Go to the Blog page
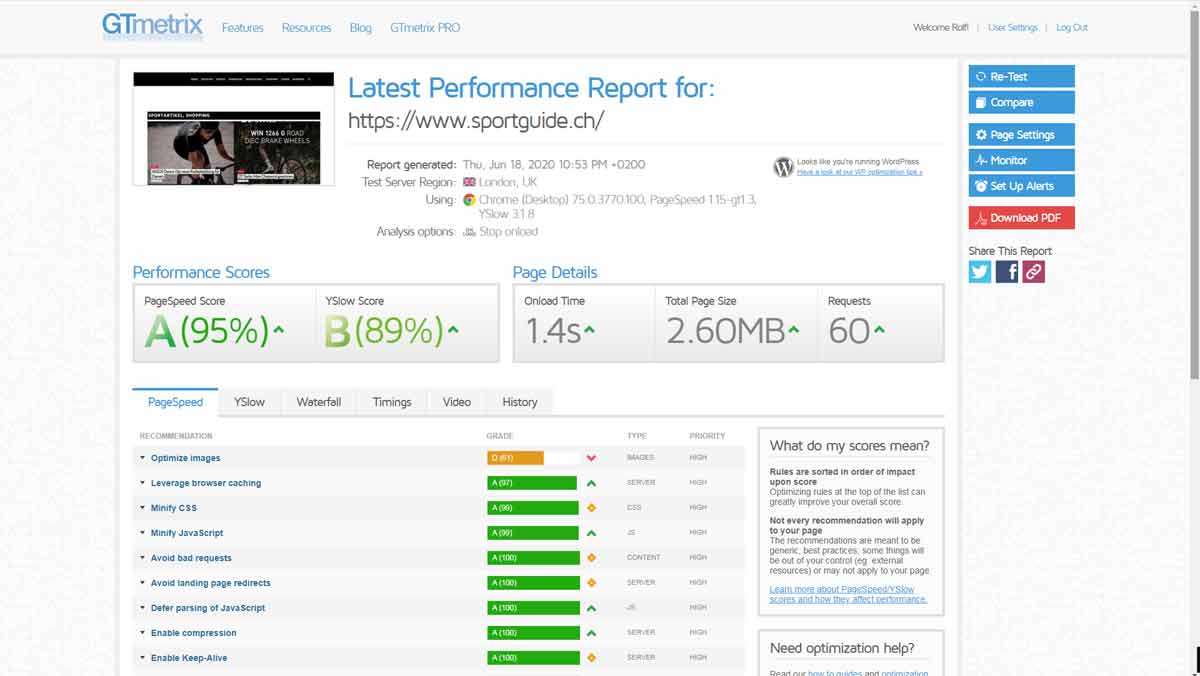Viewport: 1200px width, 676px height. tap(361, 28)
